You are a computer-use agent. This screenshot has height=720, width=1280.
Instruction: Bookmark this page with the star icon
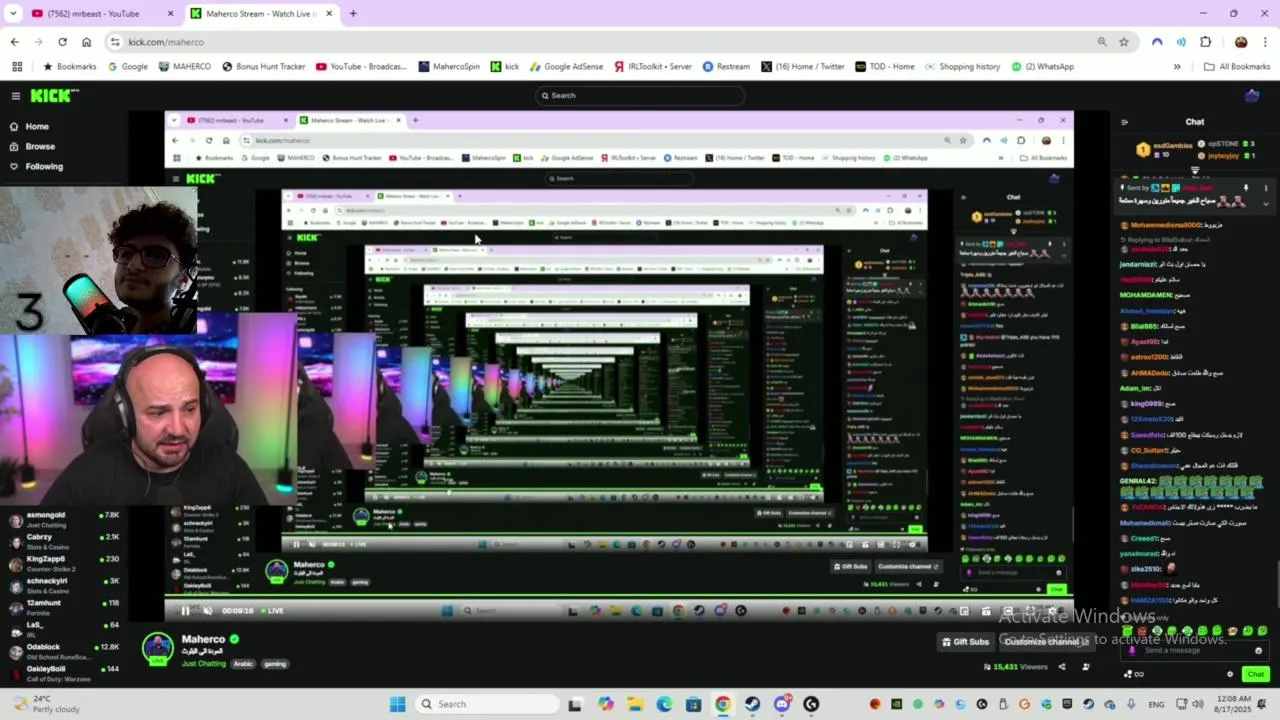tap(1124, 42)
